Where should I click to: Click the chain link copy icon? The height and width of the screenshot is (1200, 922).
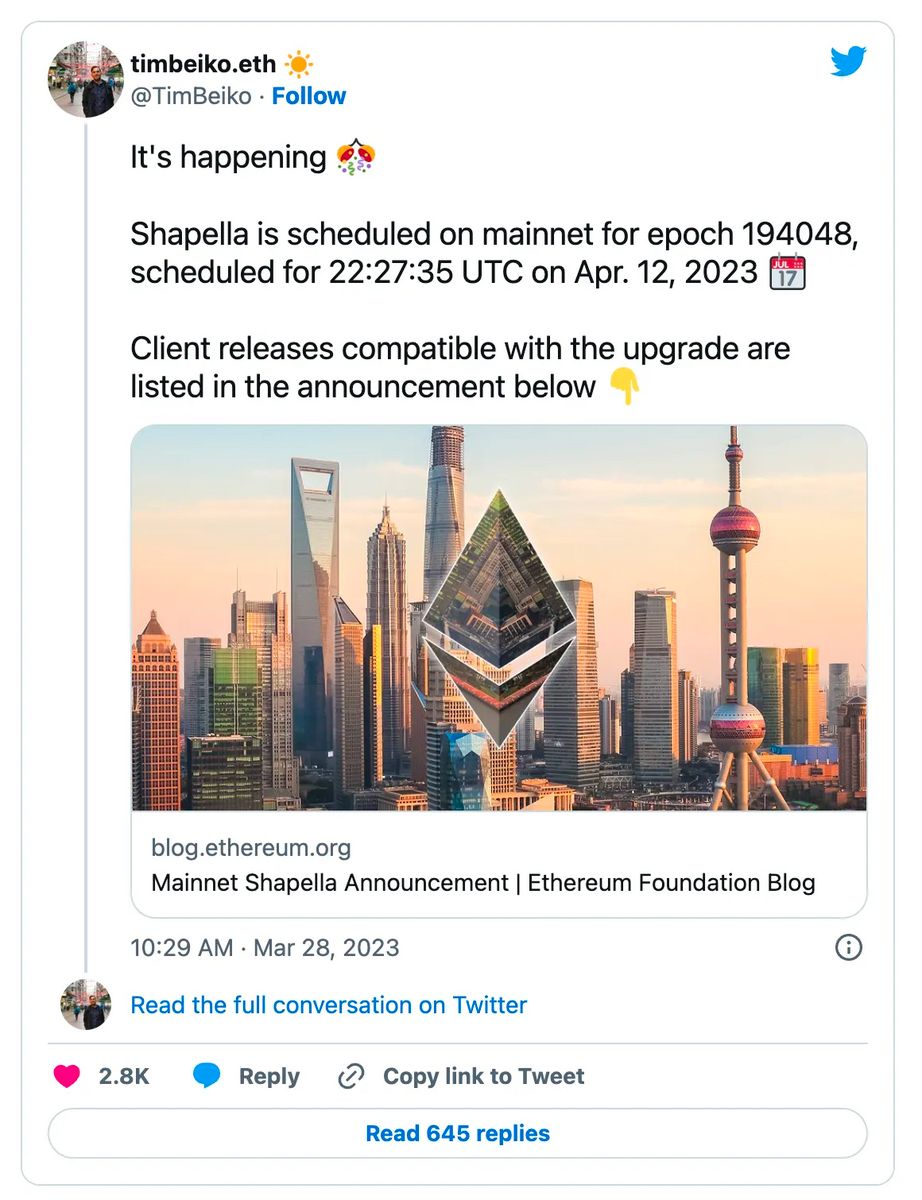point(351,1076)
